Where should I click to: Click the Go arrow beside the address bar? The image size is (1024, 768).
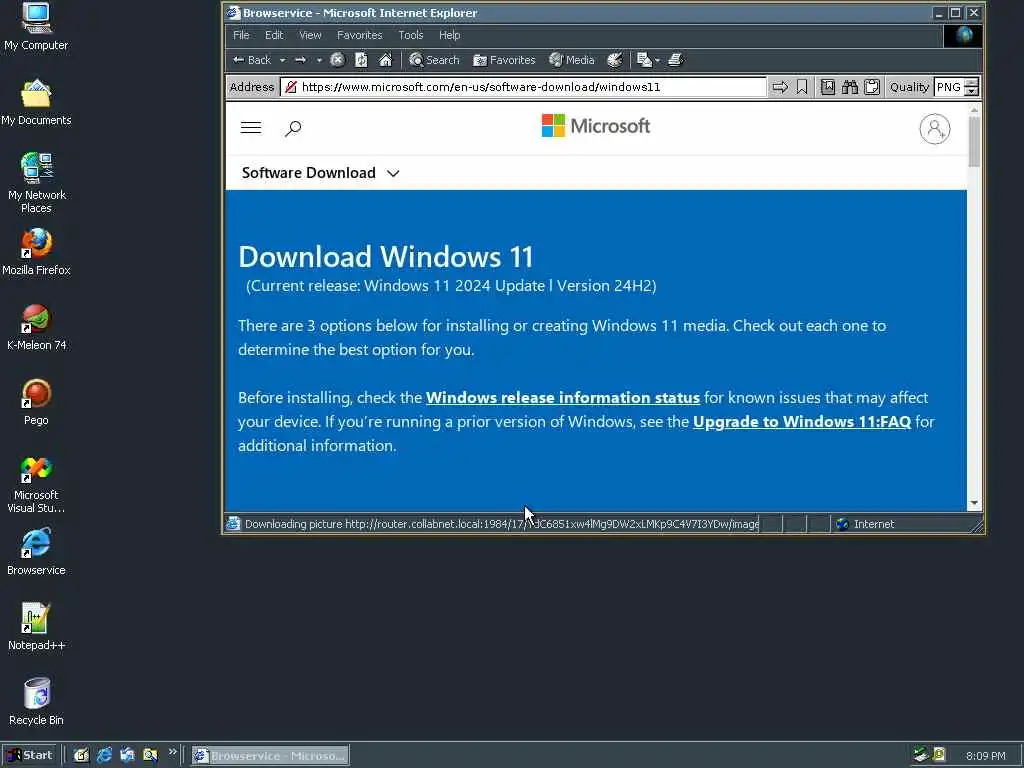(x=780, y=87)
